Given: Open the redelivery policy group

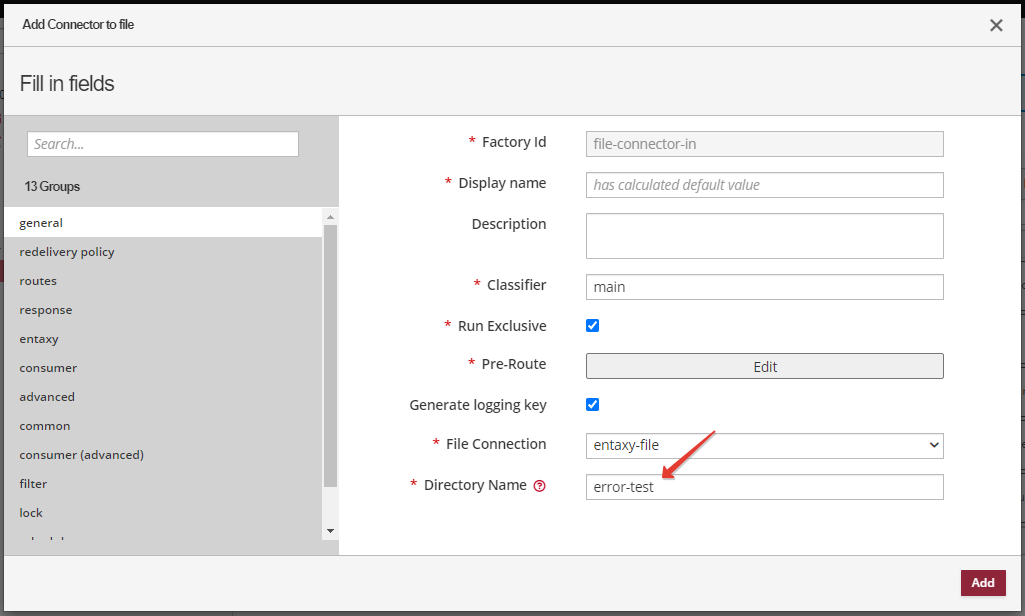Looking at the screenshot, I should pos(67,252).
